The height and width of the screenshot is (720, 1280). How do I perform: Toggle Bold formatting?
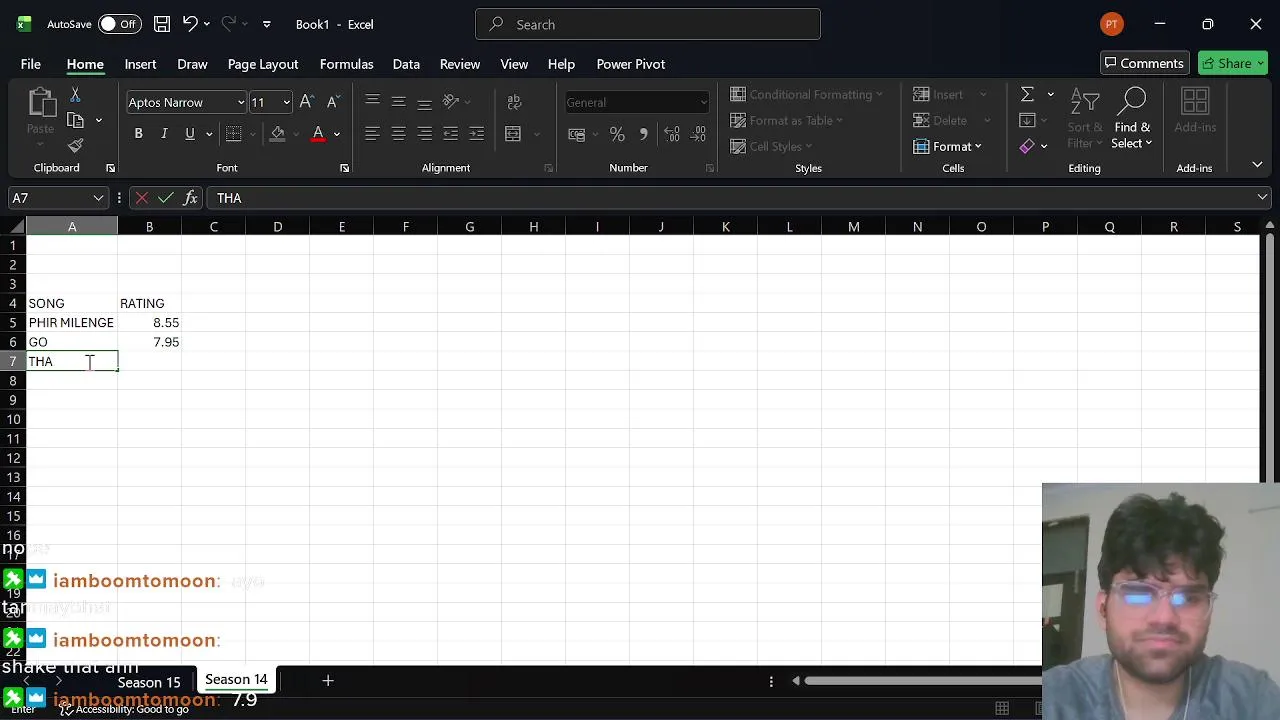pyautogui.click(x=138, y=134)
